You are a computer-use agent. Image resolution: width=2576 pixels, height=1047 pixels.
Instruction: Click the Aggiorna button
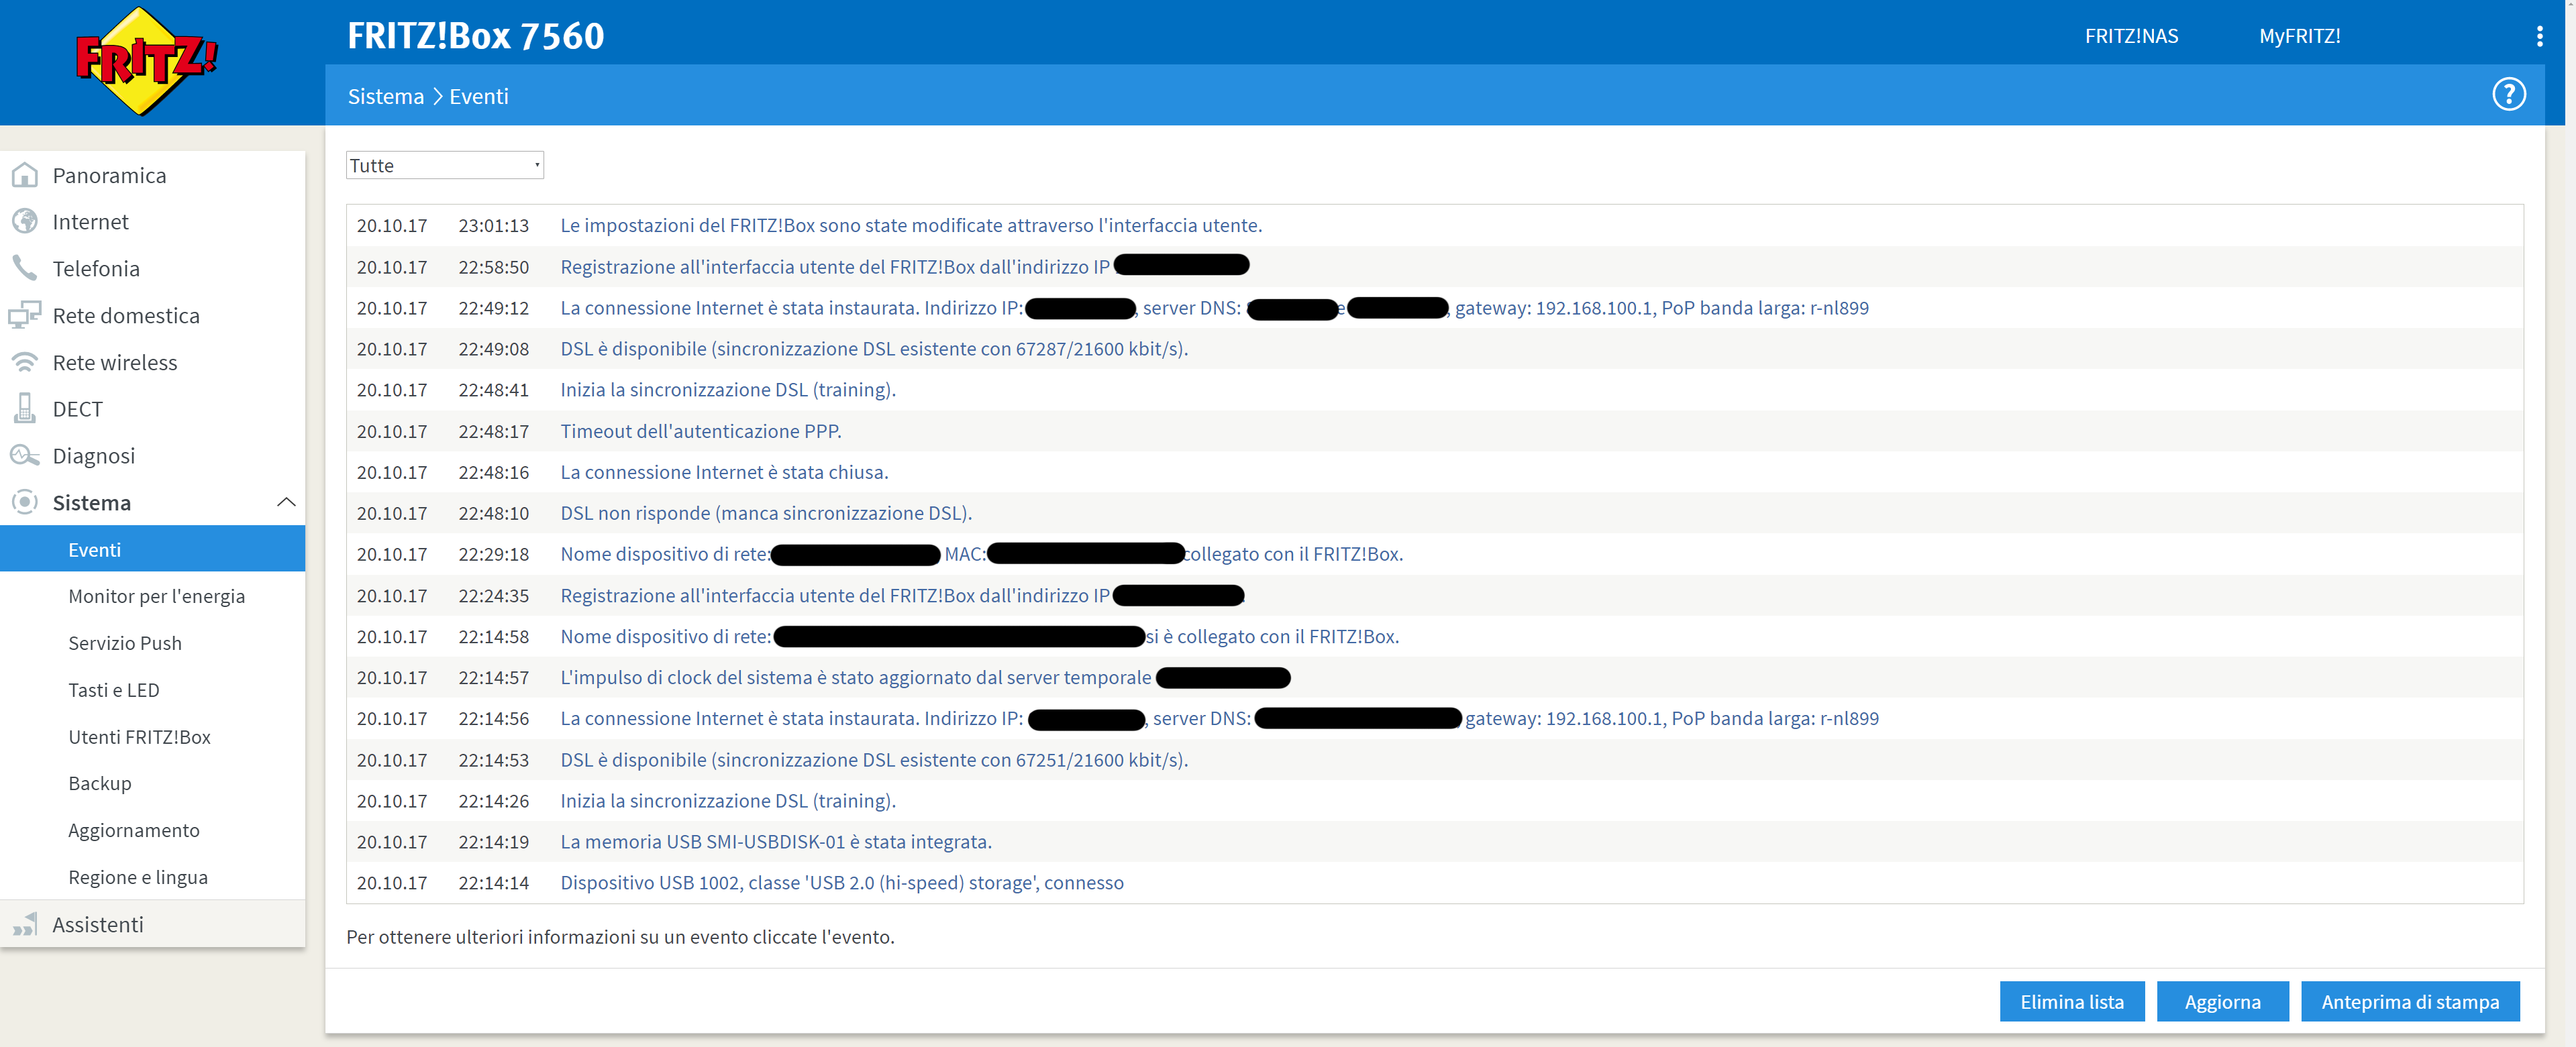(x=2222, y=1001)
